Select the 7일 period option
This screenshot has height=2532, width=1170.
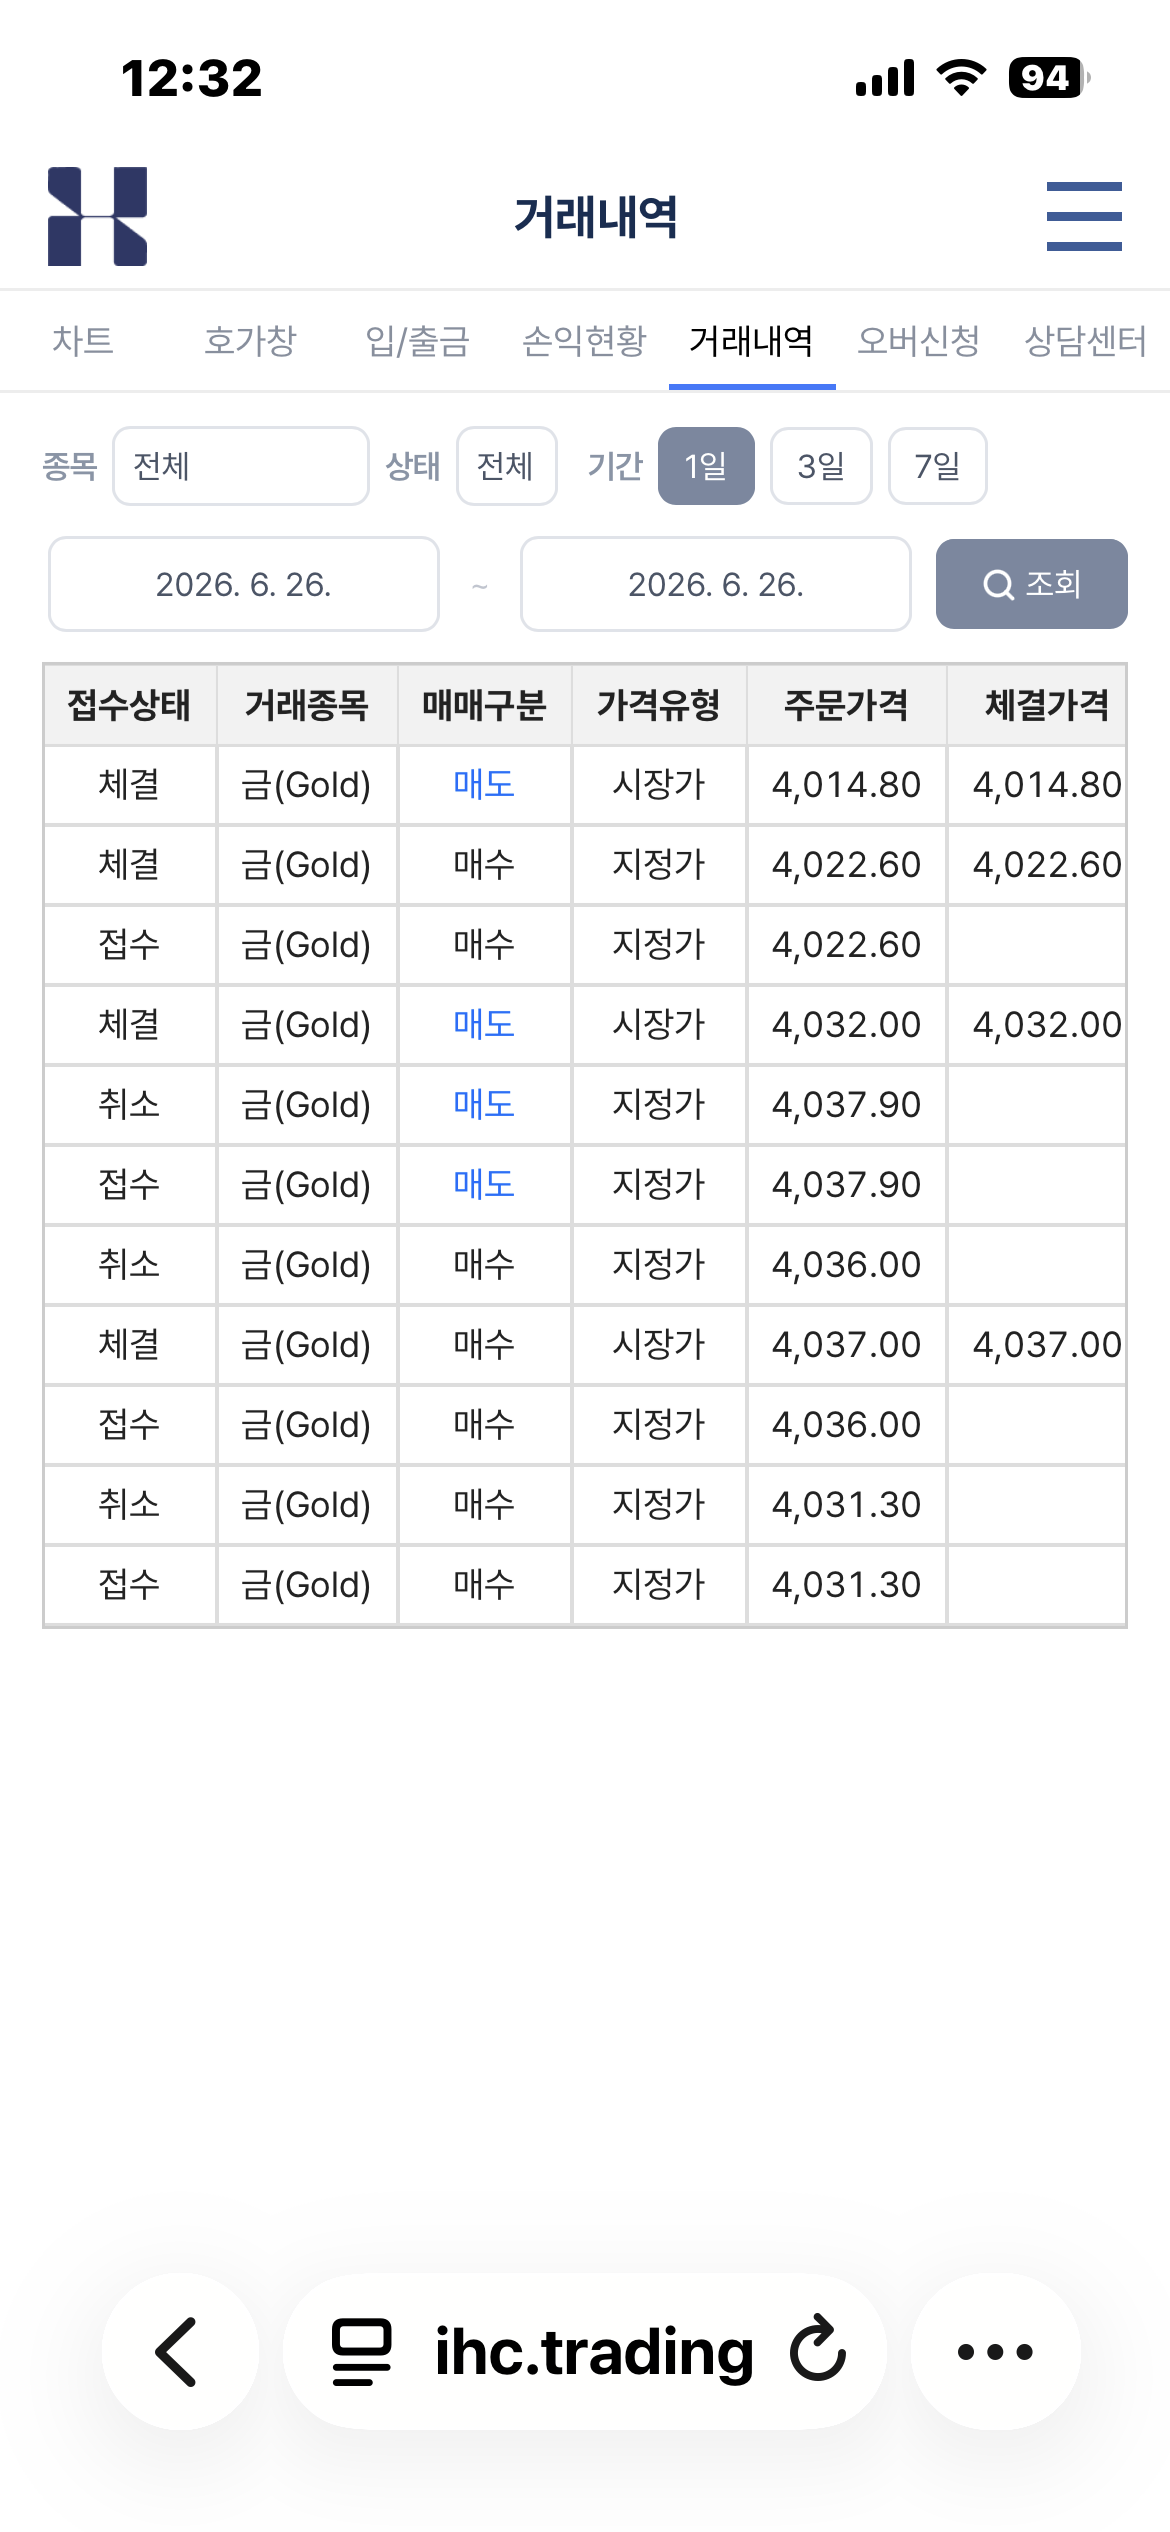coord(937,466)
